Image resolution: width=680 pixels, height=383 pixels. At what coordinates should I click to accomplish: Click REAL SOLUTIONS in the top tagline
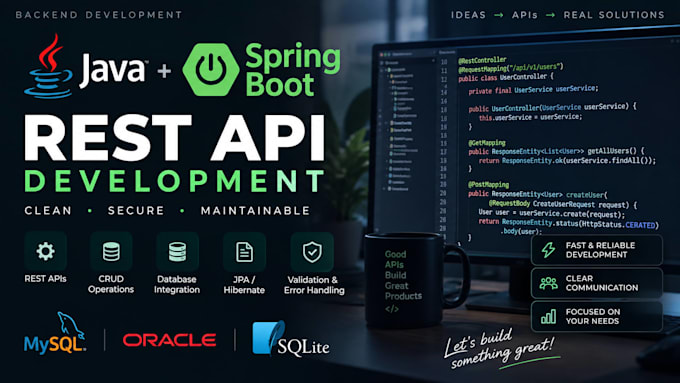point(614,15)
